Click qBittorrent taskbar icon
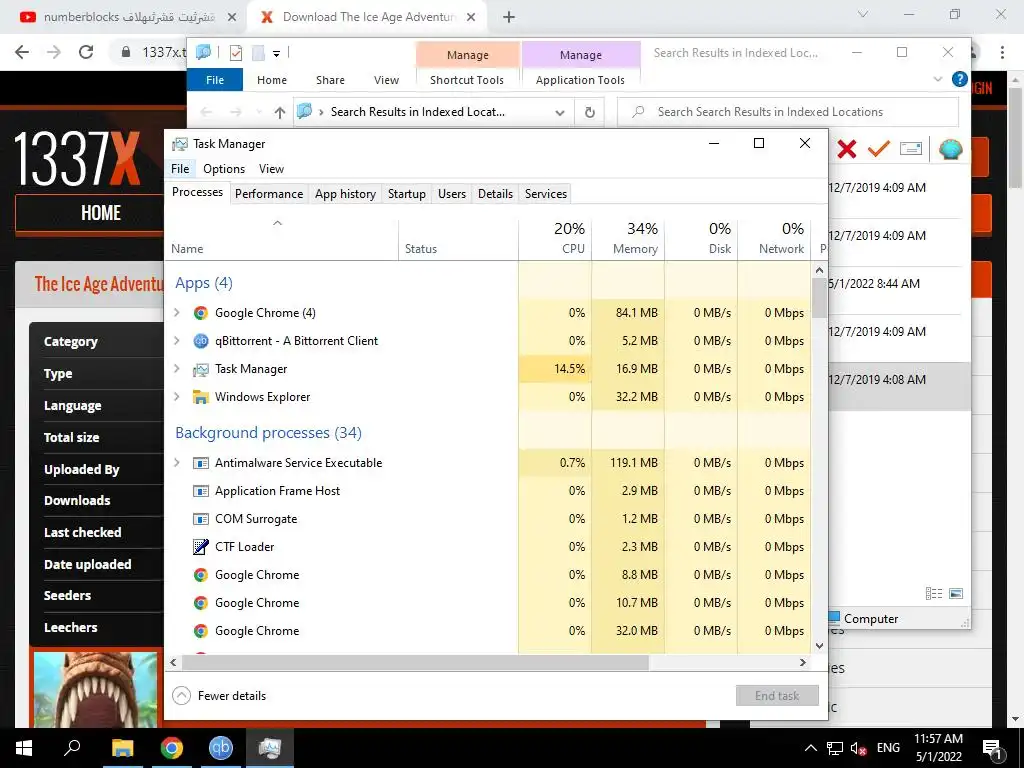The height and width of the screenshot is (768, 1024). pyautogui.click(x=221, y=748)
